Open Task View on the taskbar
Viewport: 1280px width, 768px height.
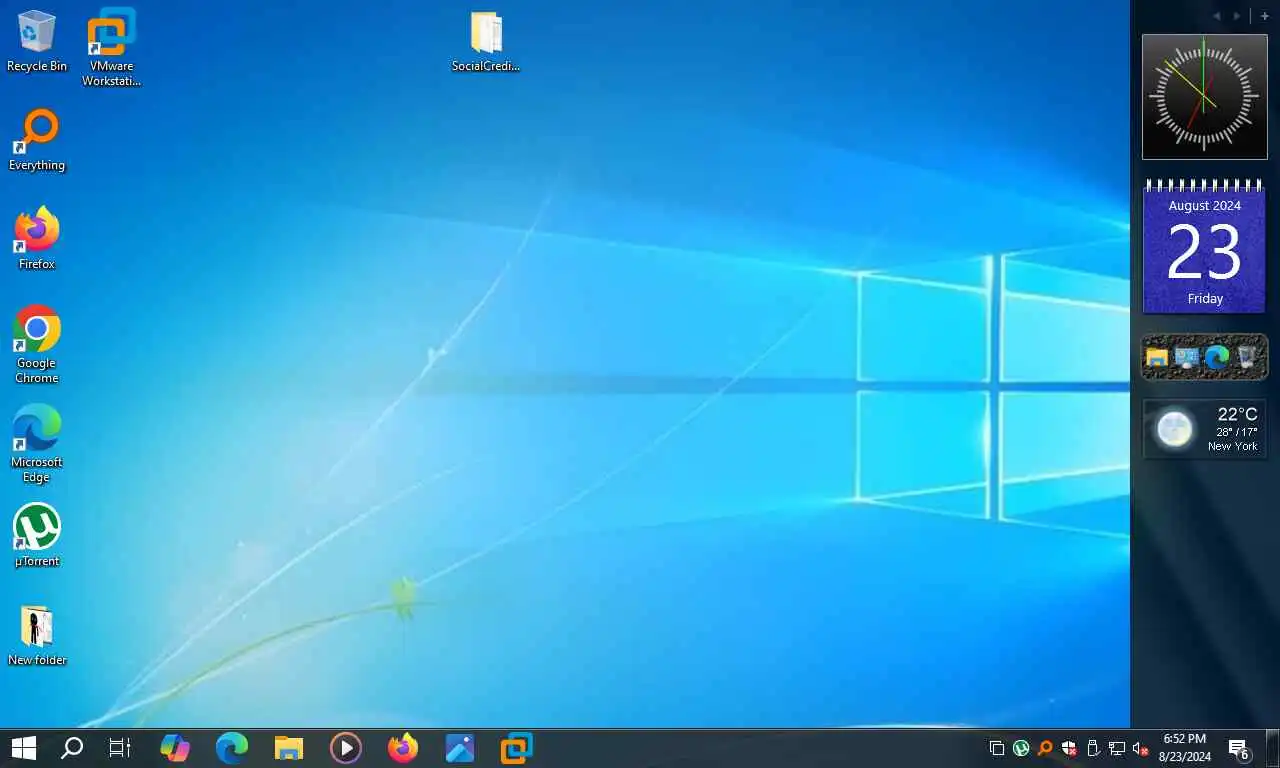click(x=120, y=748)
